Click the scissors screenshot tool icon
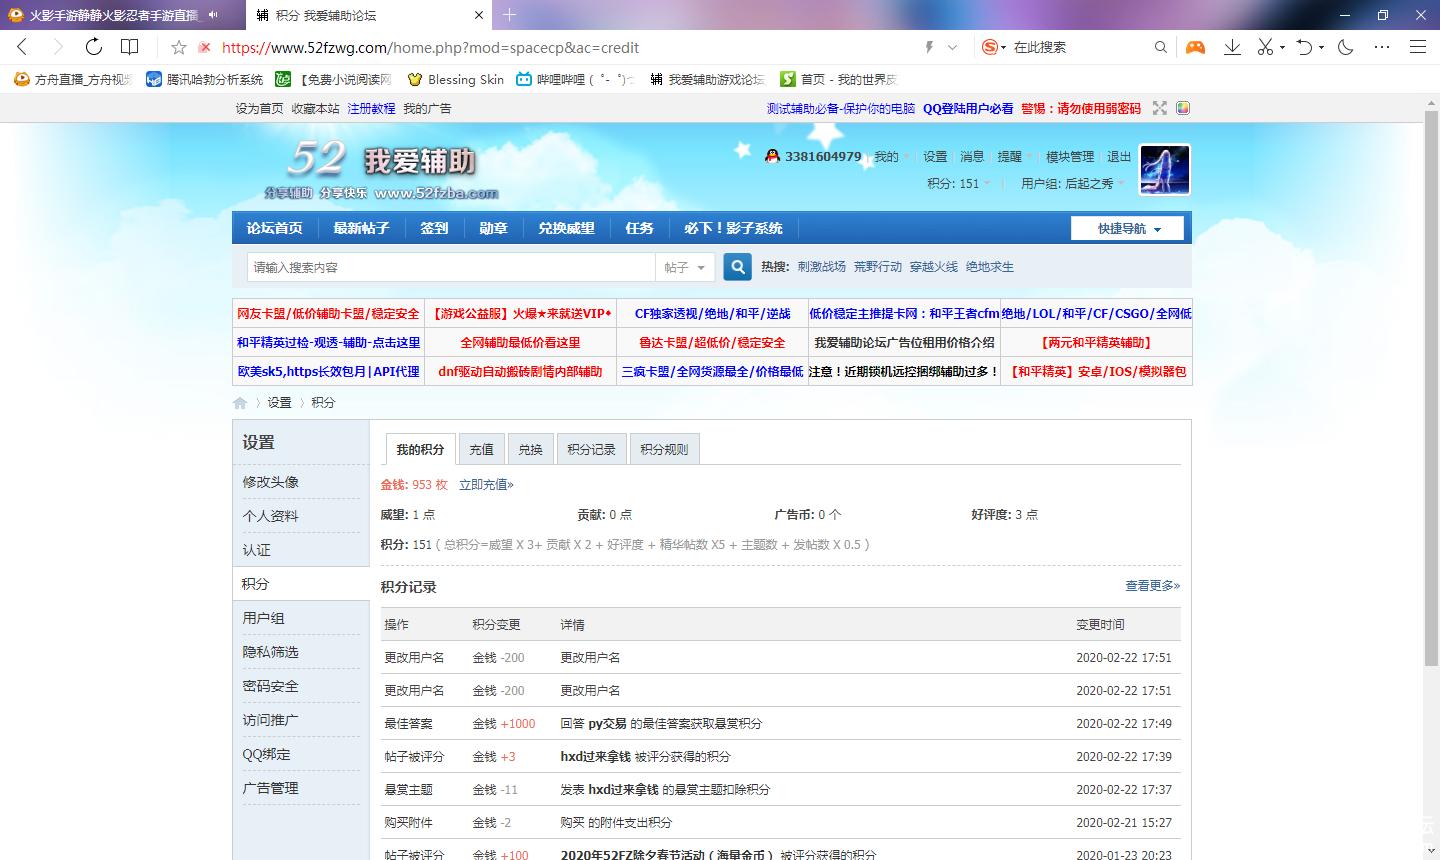This screenshot has height=860, width=1440. [x=1265, y=47]
